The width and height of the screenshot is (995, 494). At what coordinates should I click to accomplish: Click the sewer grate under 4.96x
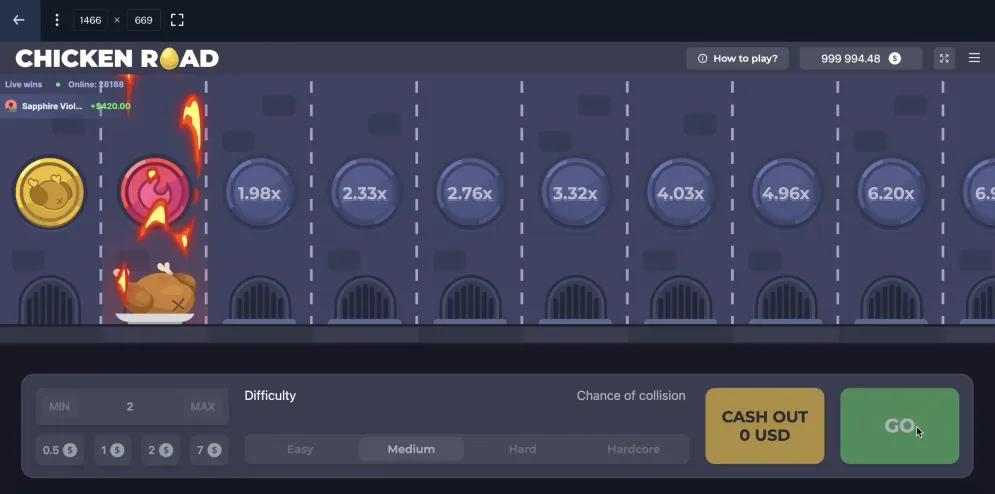tap(786, 300)
